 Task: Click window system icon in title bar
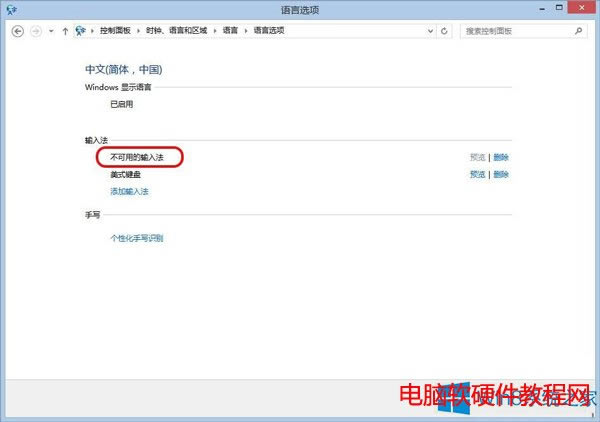(x=11, y=10)
